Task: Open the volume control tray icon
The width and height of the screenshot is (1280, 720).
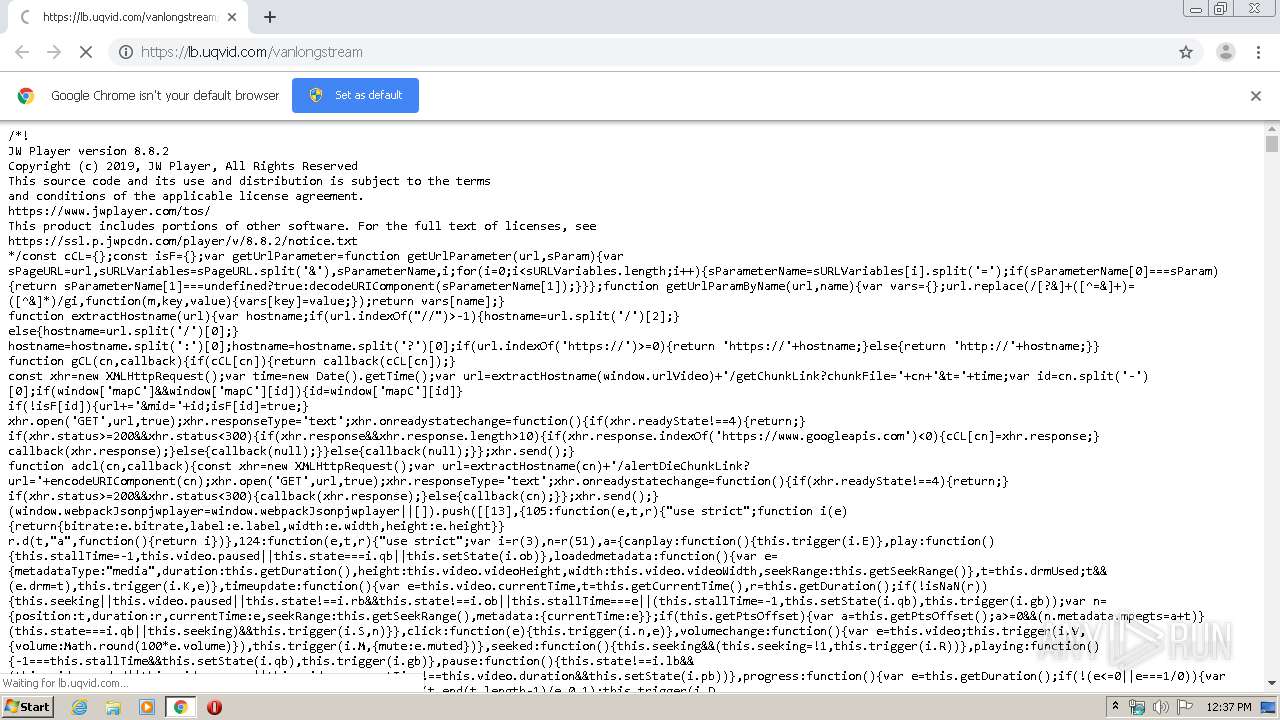Action: tap(1161, 707)
